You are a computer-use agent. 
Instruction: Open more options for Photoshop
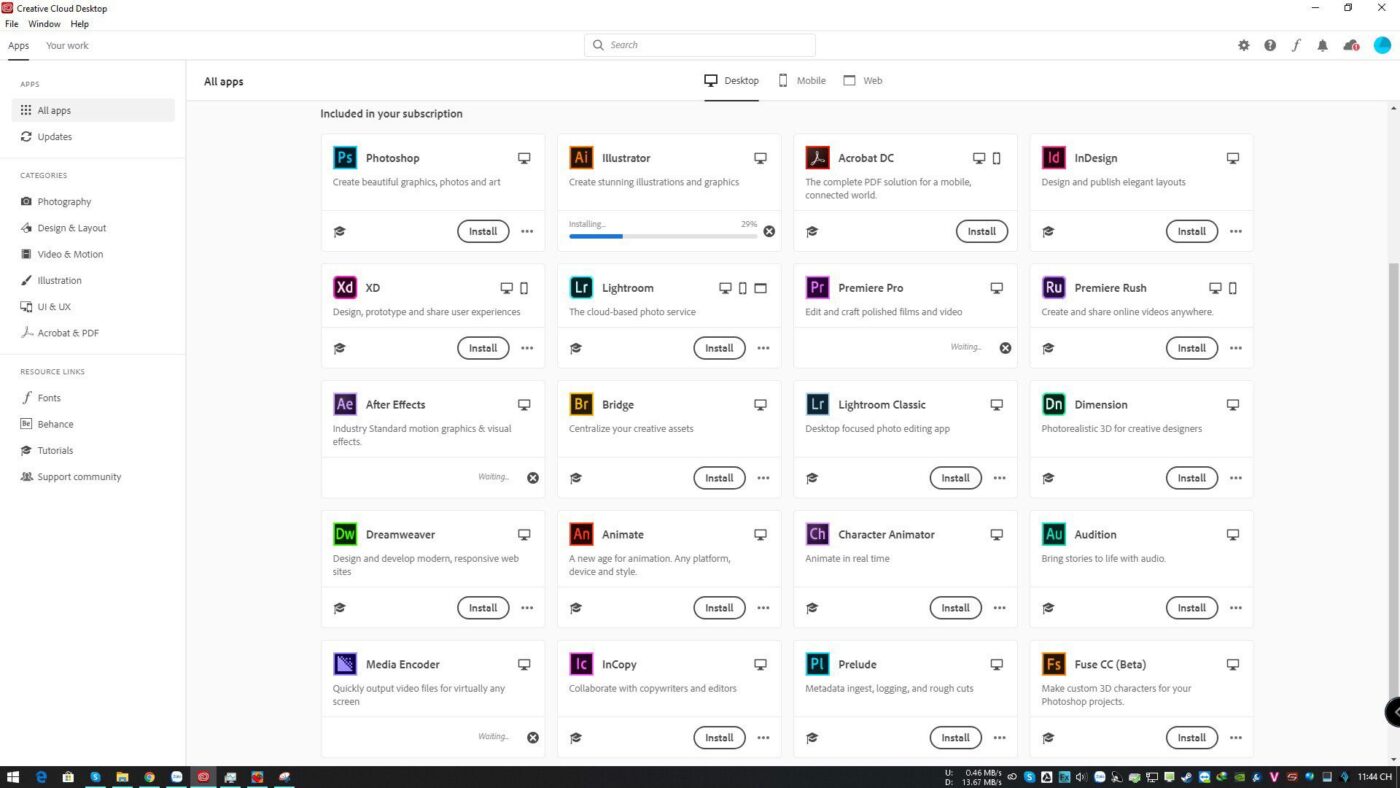pos(527,231)
